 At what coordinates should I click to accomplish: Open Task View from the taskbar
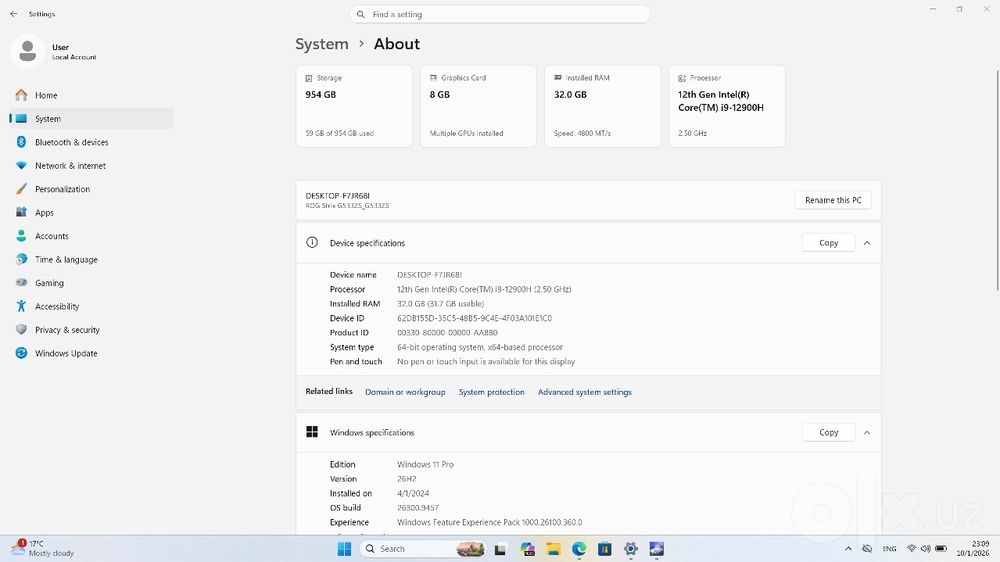pyautogui.click(x=501, y=549)
